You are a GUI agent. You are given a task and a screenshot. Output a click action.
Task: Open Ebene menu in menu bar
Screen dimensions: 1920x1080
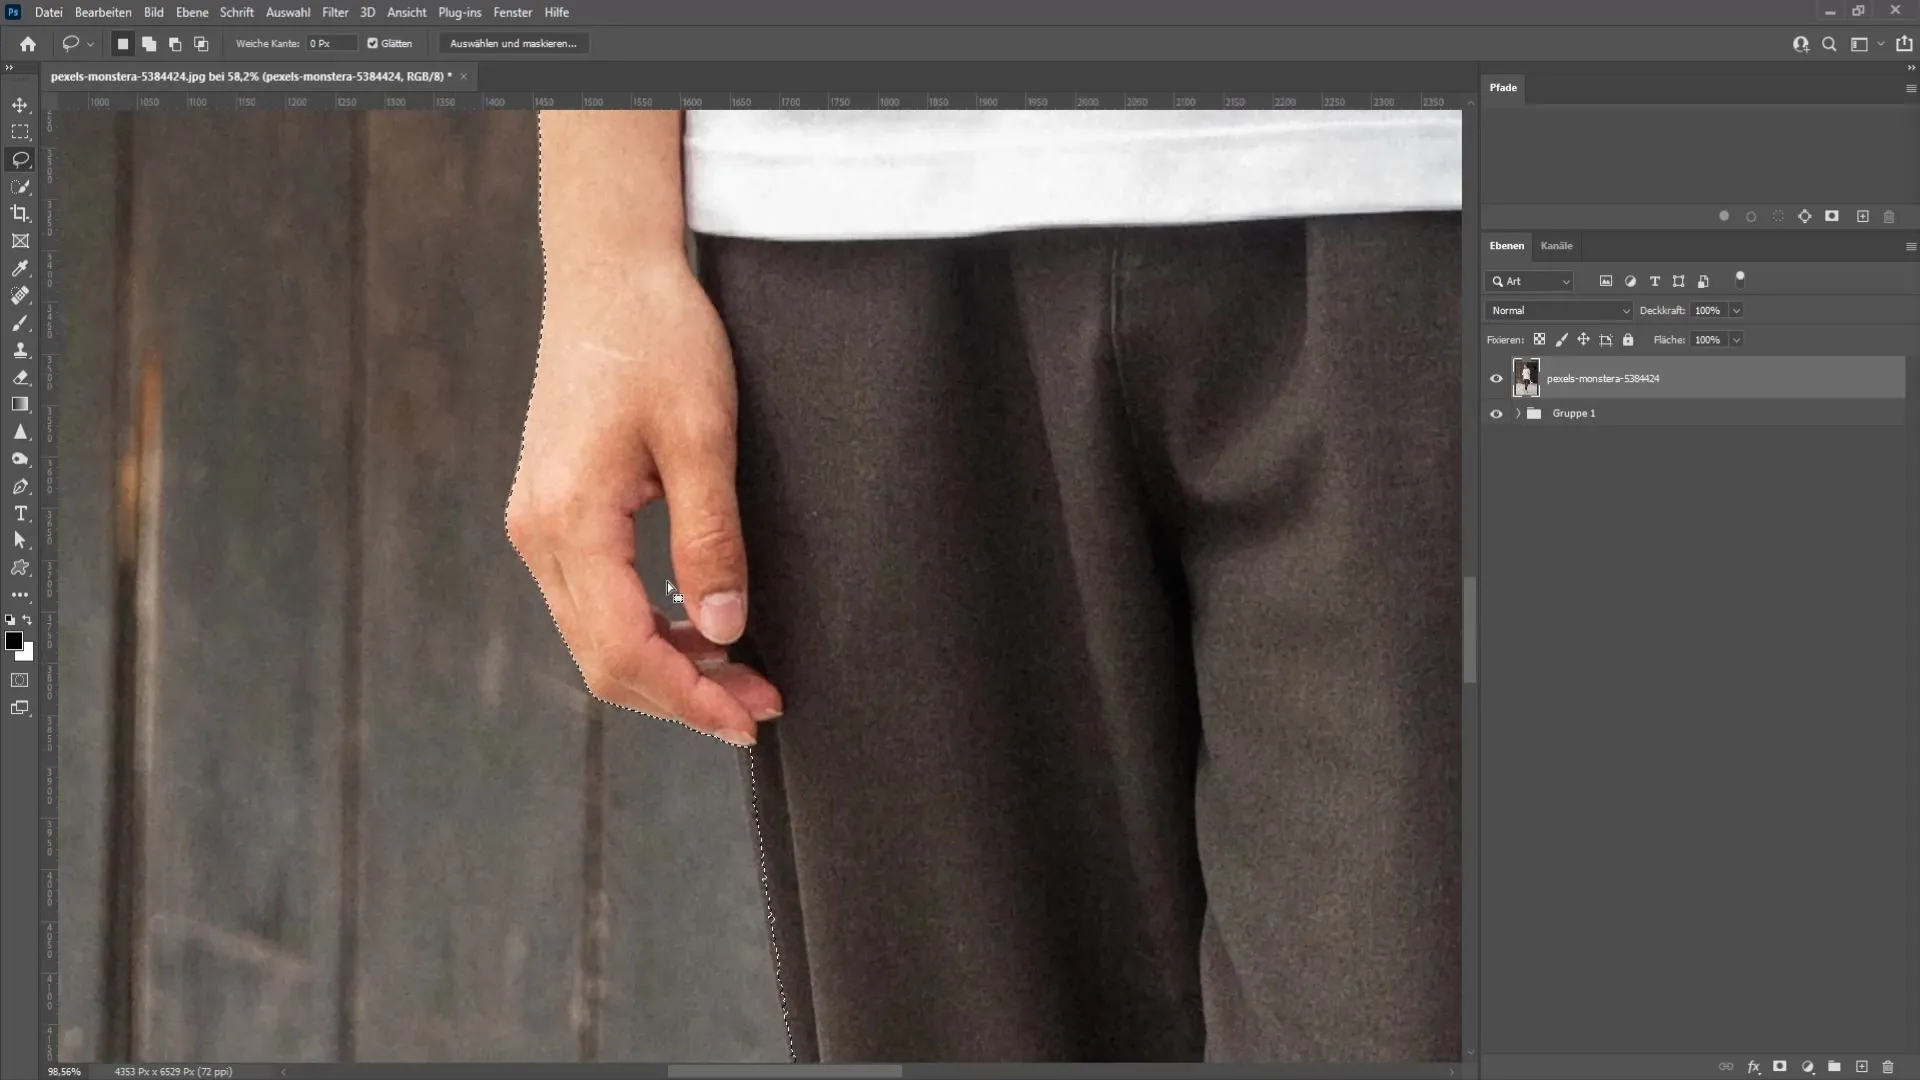tap(191, 12)
